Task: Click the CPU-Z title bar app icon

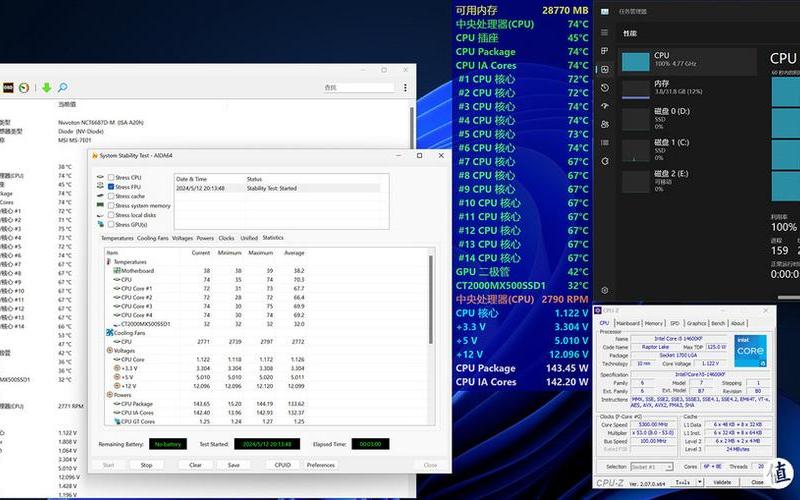Action: coord(598,310)
